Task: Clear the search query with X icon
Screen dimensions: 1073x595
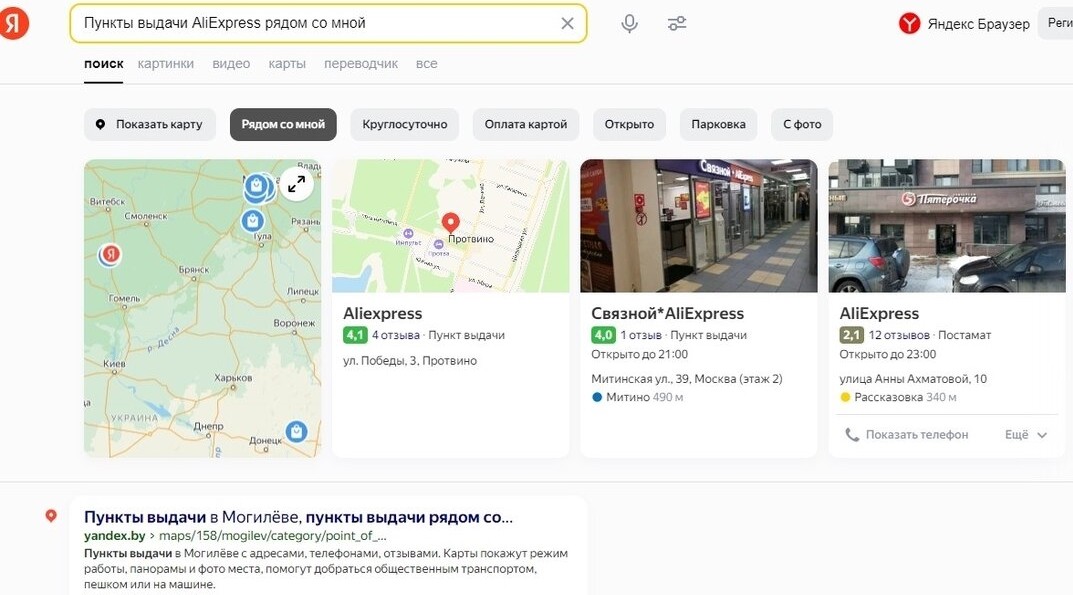Action: [x=567, y=23]
